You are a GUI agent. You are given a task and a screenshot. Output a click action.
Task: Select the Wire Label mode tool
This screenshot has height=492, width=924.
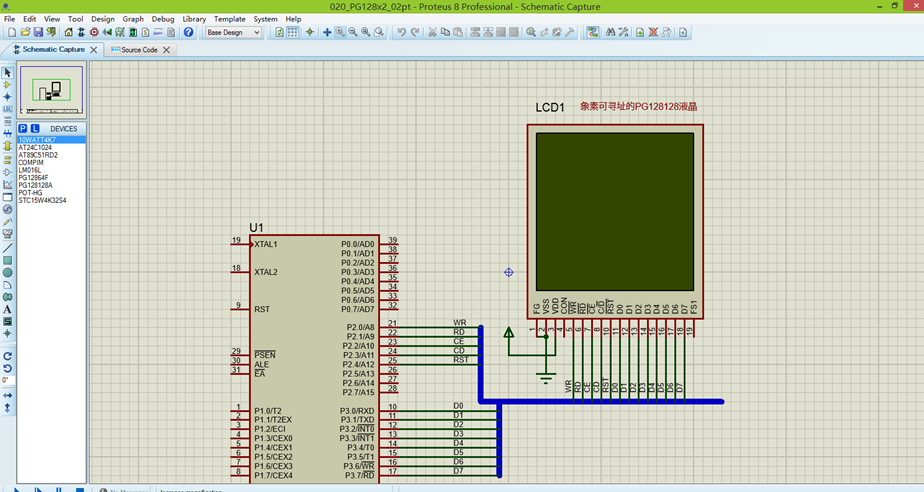(x=7, y=109)
